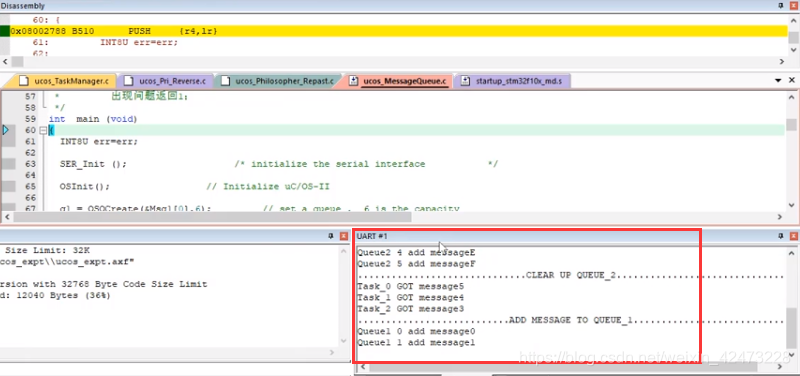Click the 'INT8U err=err;' line in Disassembly
The width and height of the screenshot is (800, 376).
coord(139,42)
